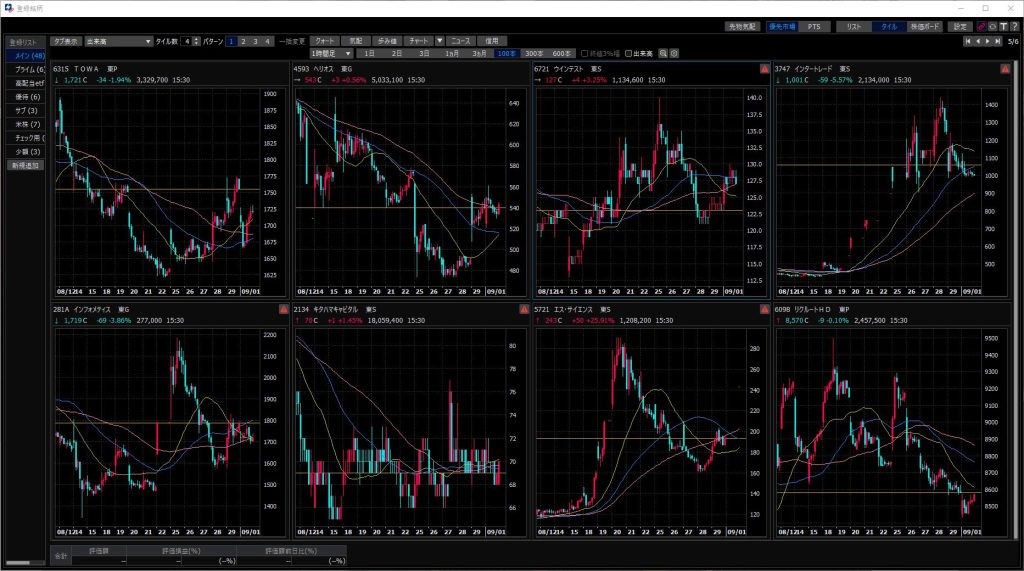1024x571 pixels.
Task: Expand the arrow next to チャート button
Action: [x=439, y=41]
